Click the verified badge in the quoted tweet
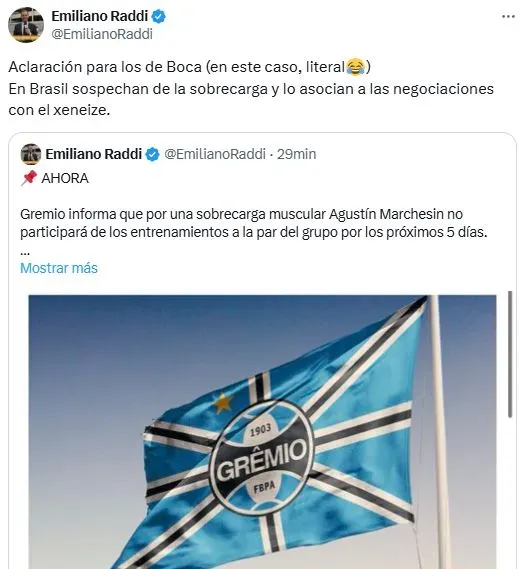This screenshot has width=521, height=569. click(x=152, y=155)
